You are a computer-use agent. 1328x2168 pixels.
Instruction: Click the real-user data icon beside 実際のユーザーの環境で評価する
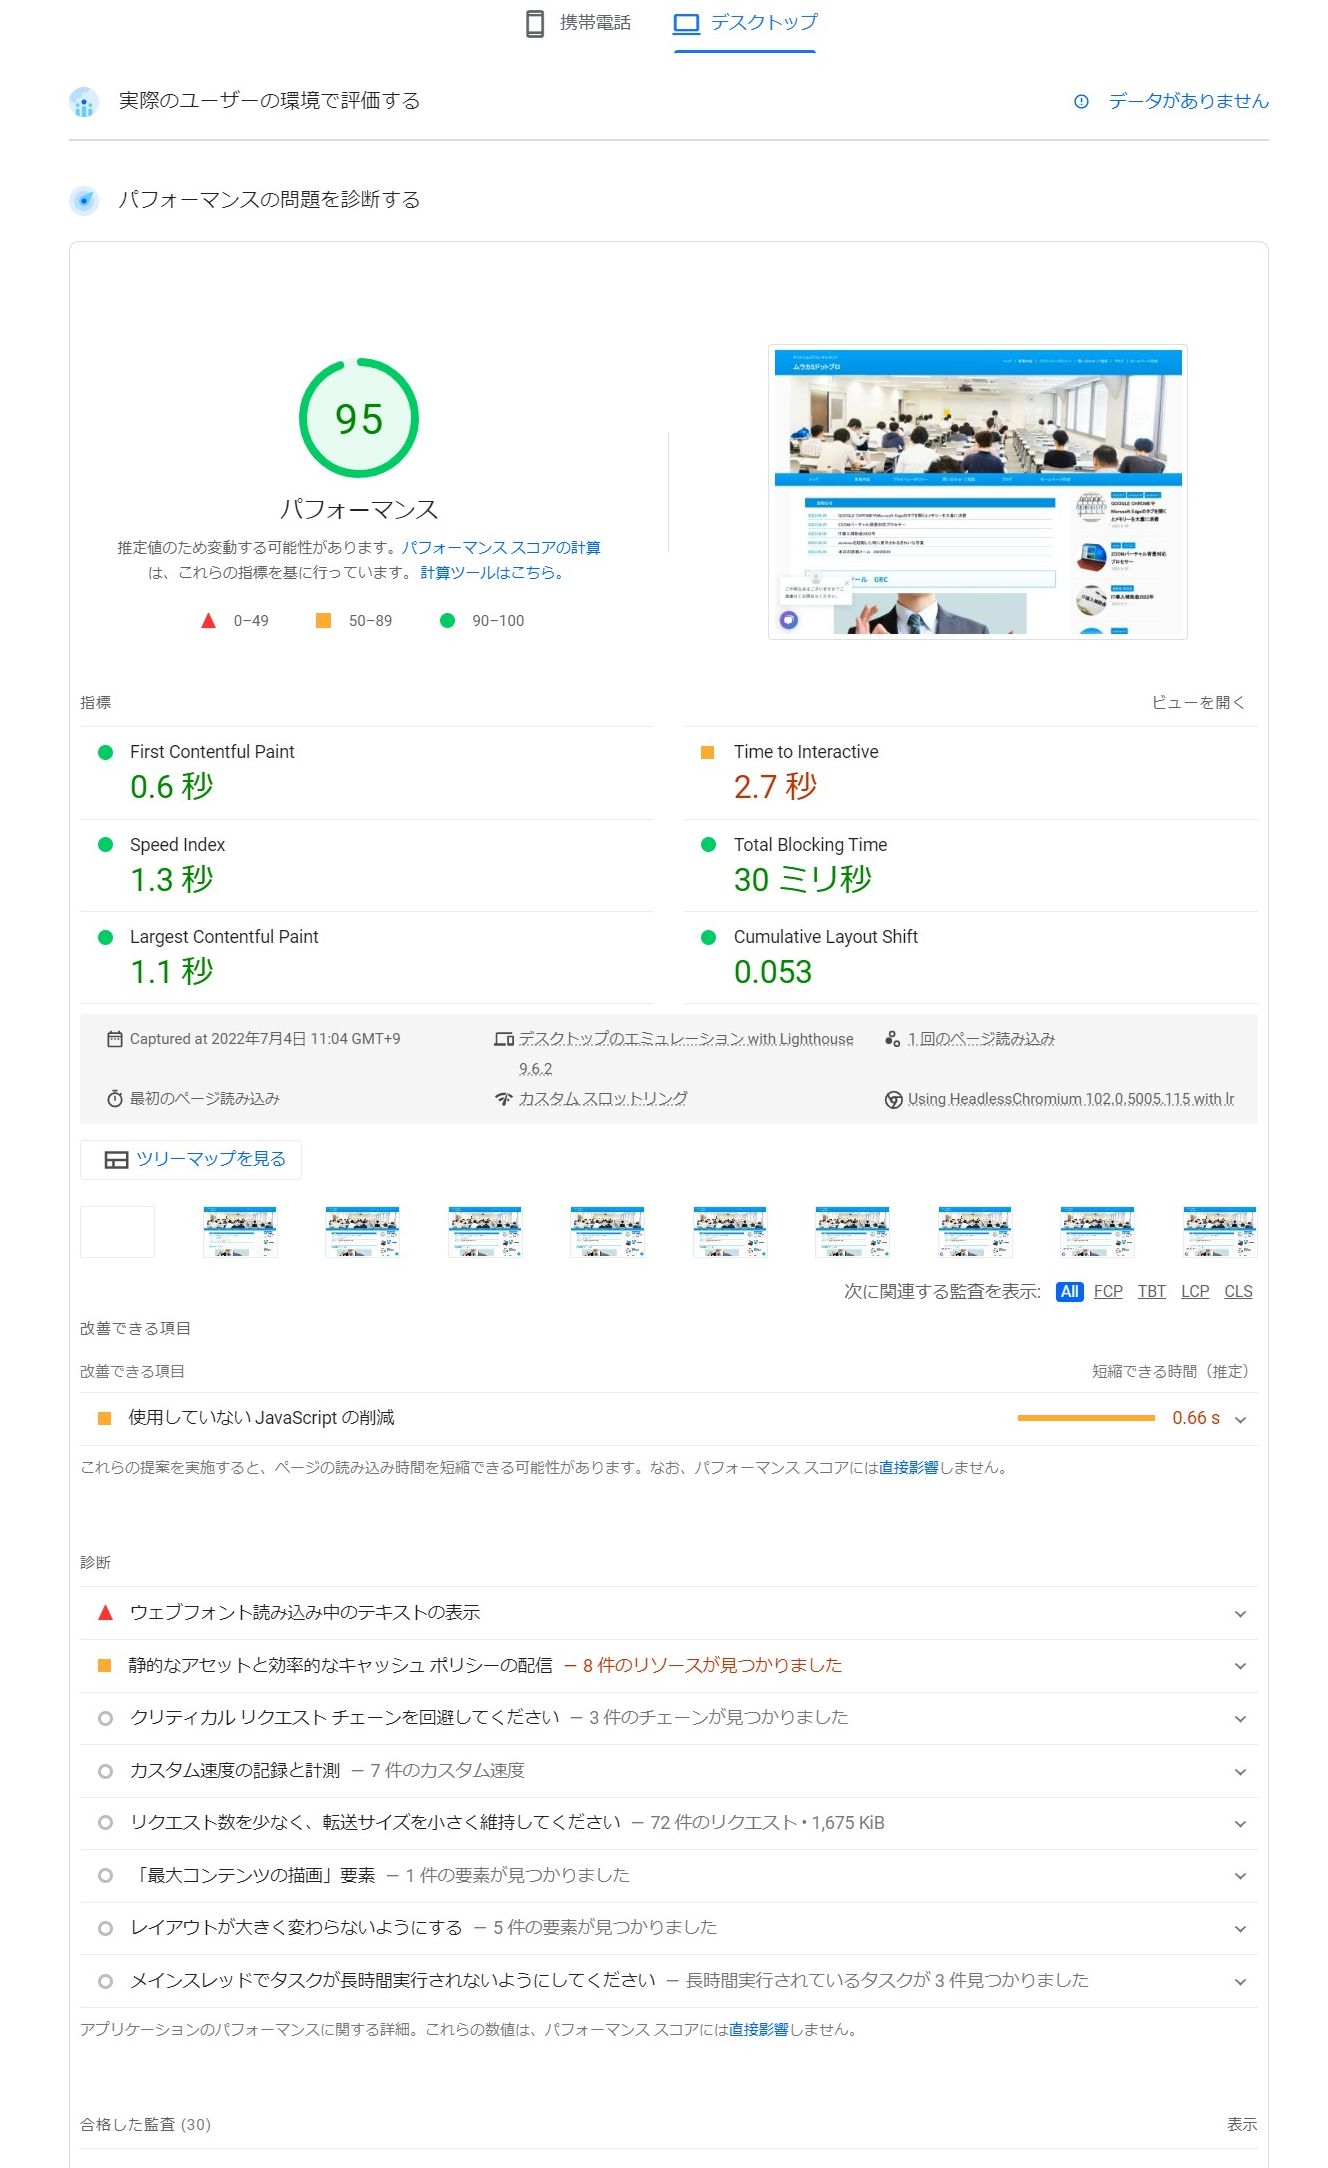[x=84, y=101]
